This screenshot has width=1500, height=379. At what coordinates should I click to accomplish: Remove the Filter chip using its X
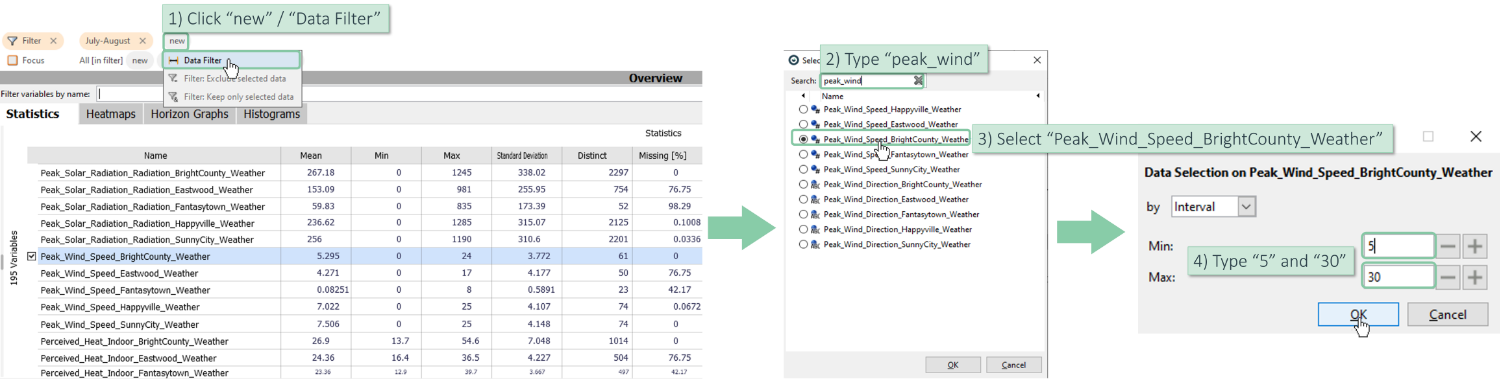coord(52,41)
